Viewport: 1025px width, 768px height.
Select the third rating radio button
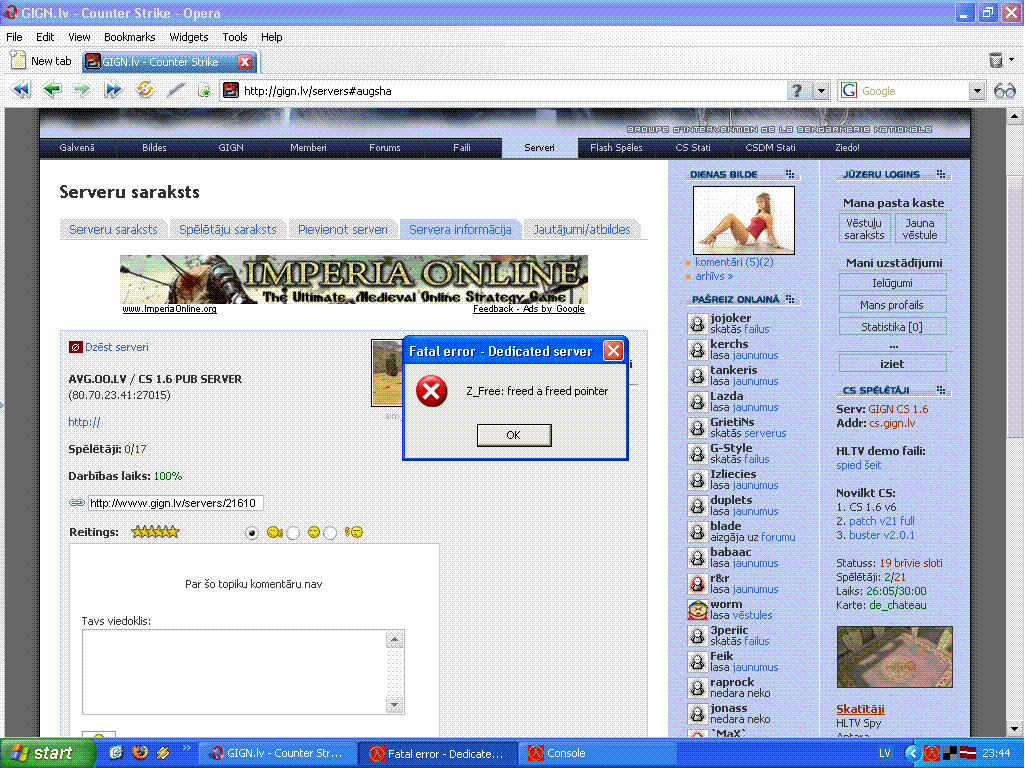click(x=331, y=533)
